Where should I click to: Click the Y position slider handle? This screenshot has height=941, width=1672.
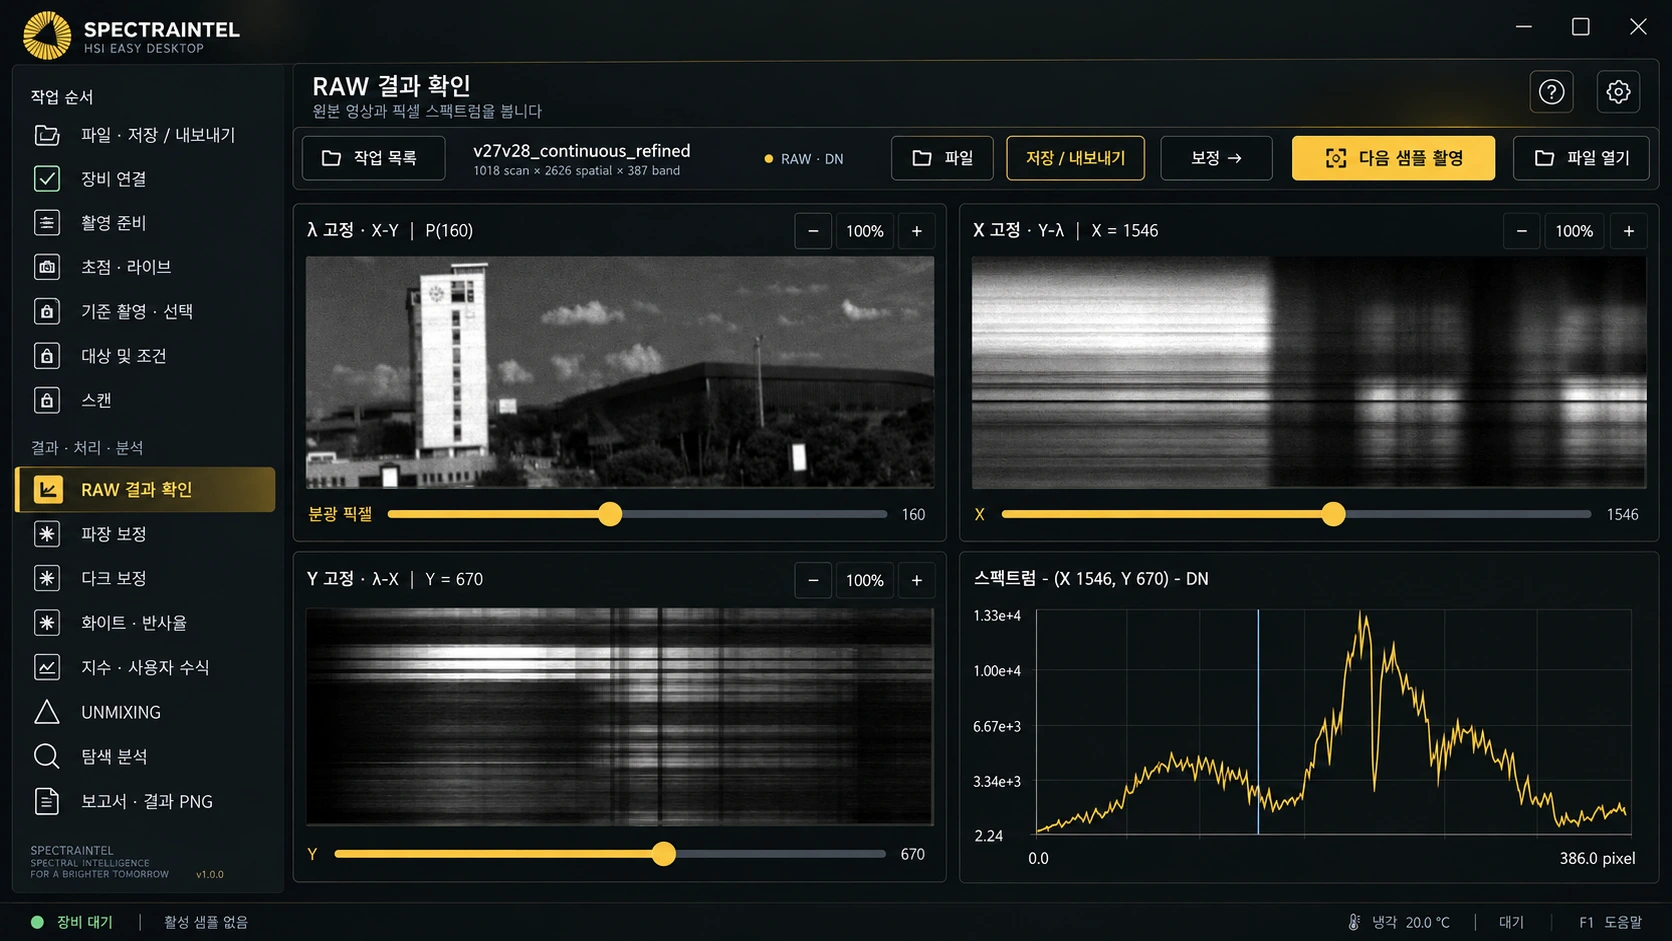coord(664,854)
